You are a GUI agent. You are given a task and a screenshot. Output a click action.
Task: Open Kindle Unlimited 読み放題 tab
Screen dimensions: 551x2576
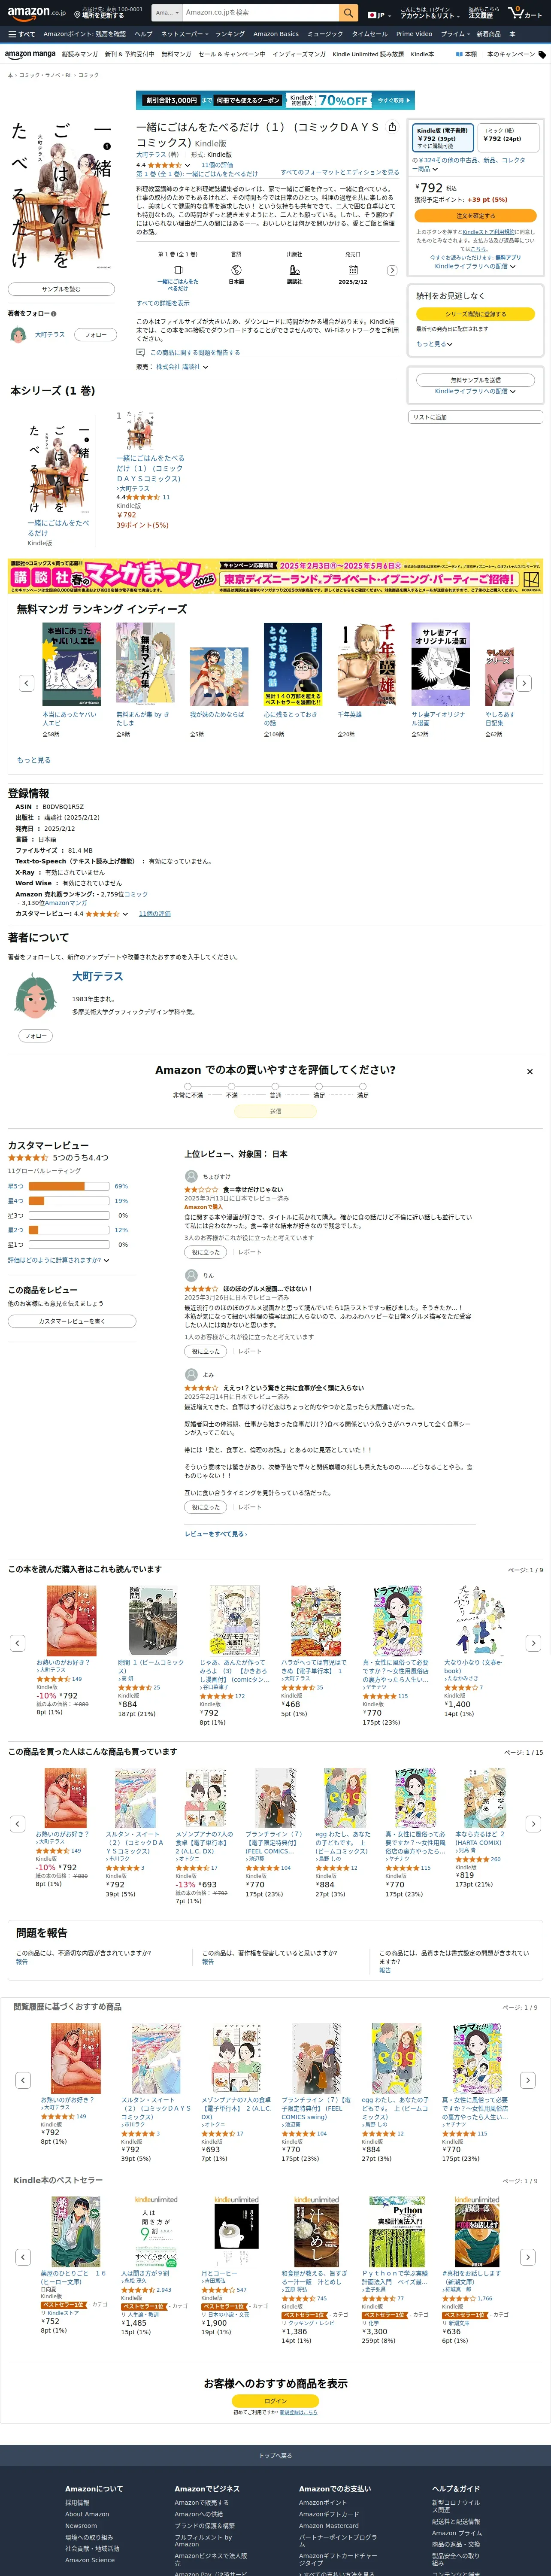tap(368, 54)
